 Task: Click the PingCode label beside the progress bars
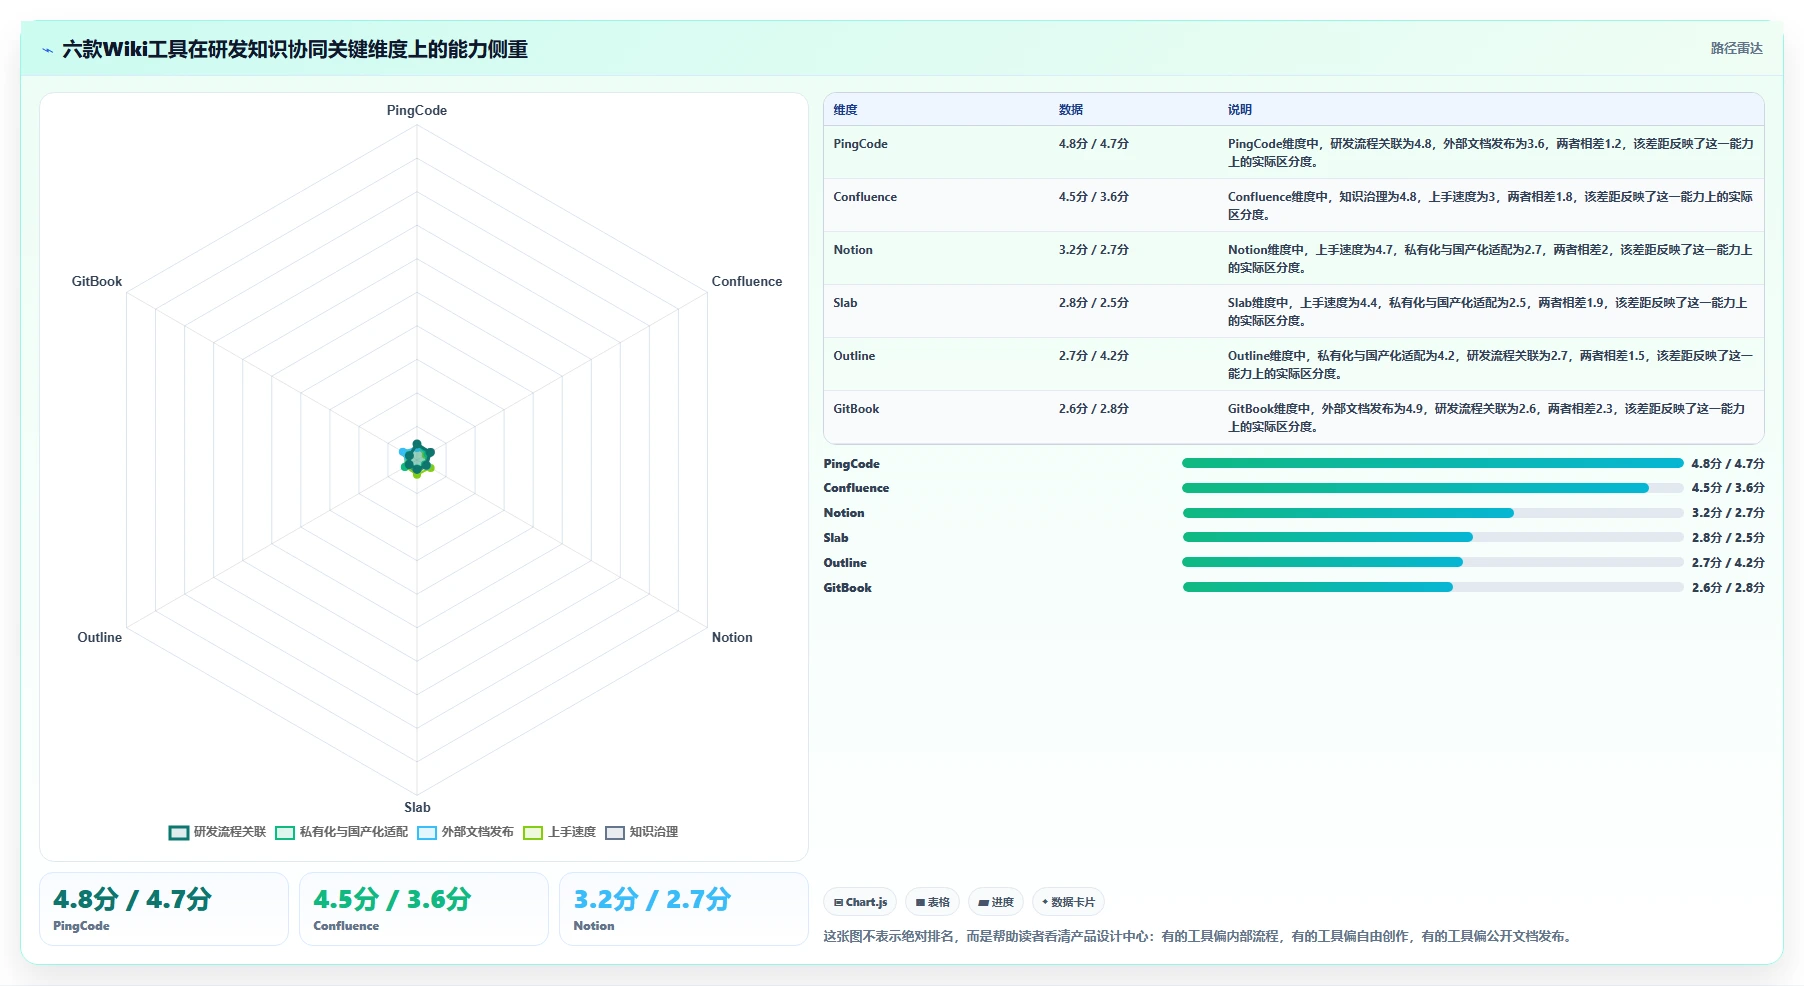coord(851,464)
